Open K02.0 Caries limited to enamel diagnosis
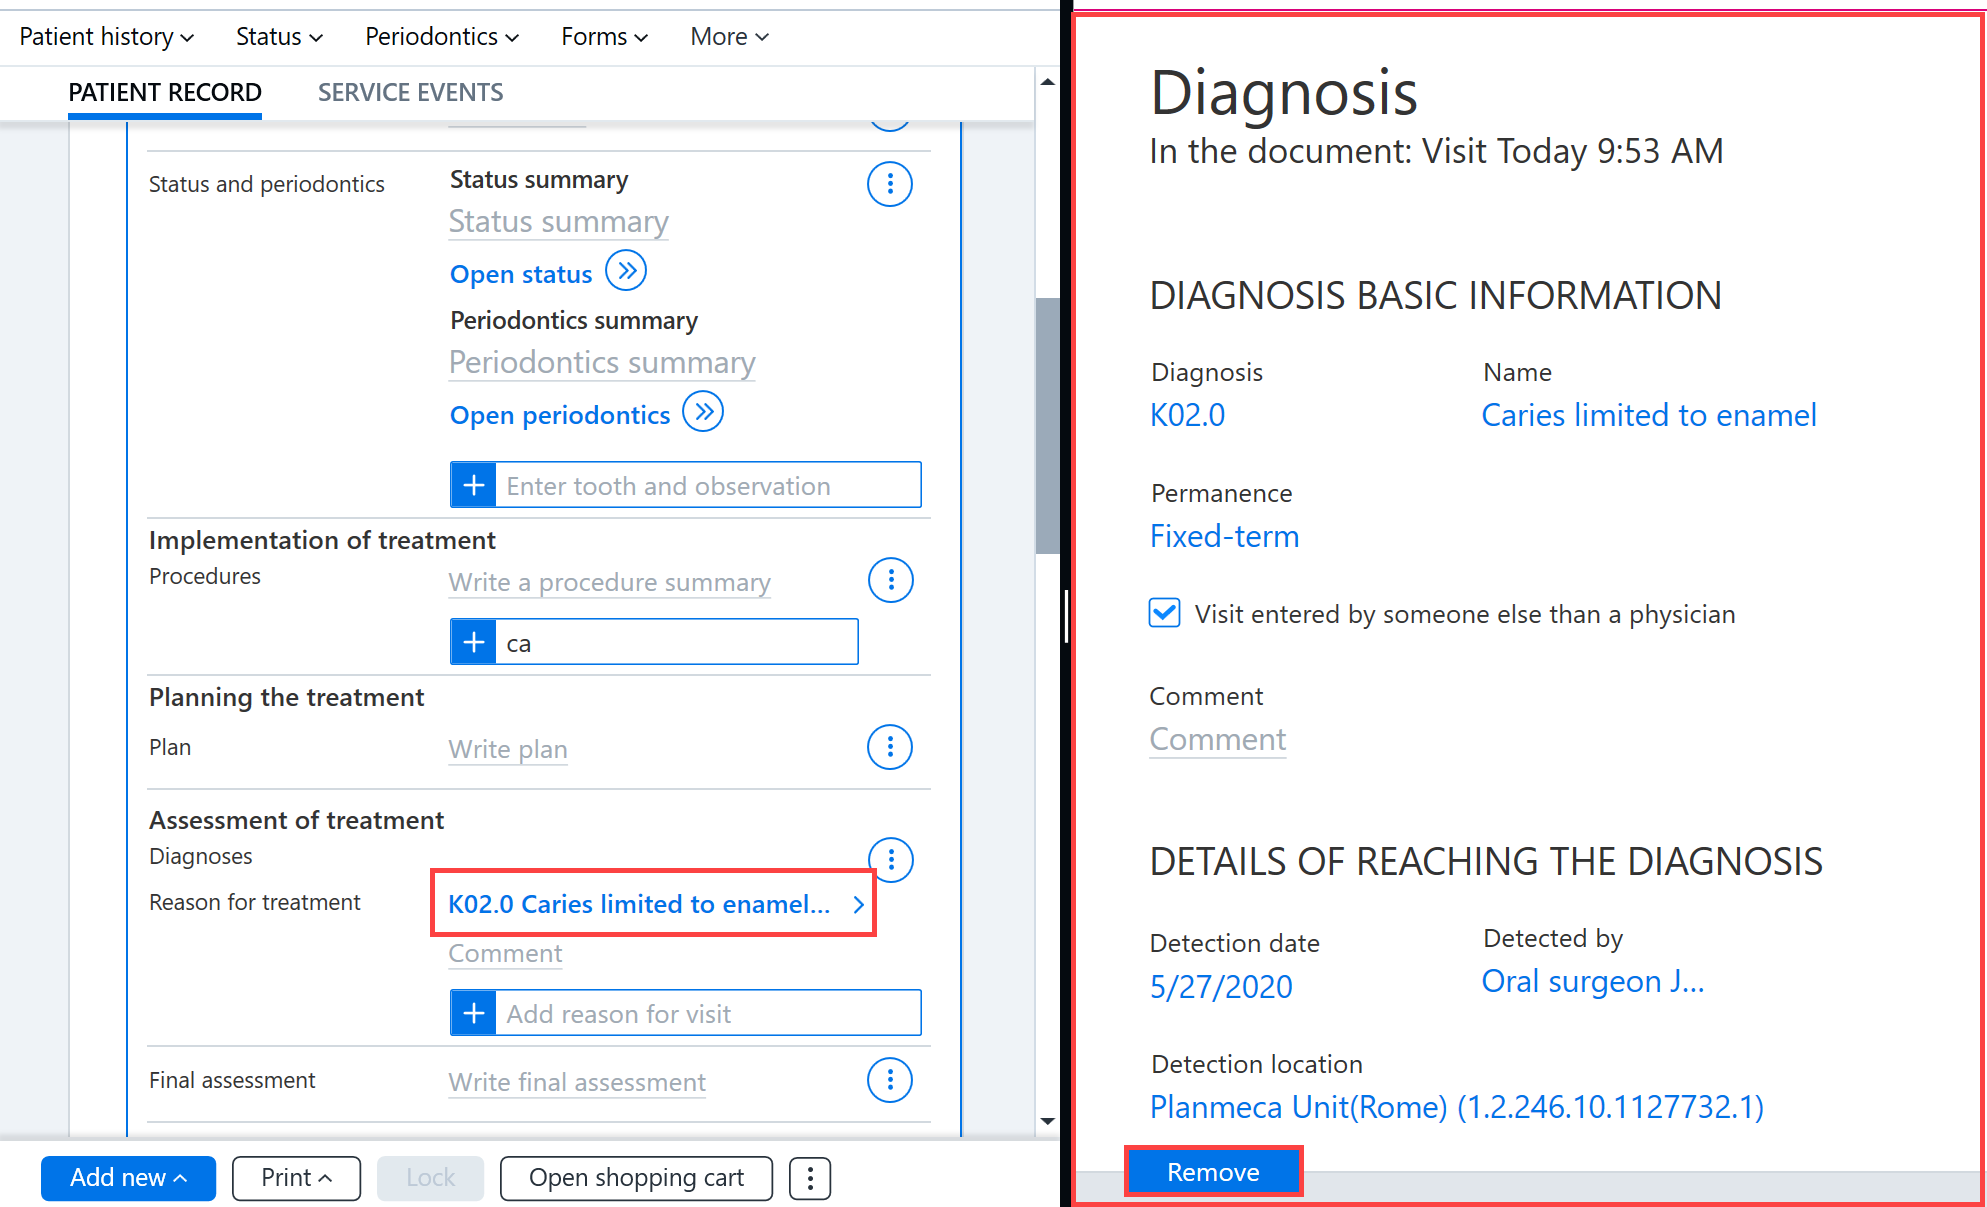1987x1207 pixels. pyautogui.click(x=654, y=904)
